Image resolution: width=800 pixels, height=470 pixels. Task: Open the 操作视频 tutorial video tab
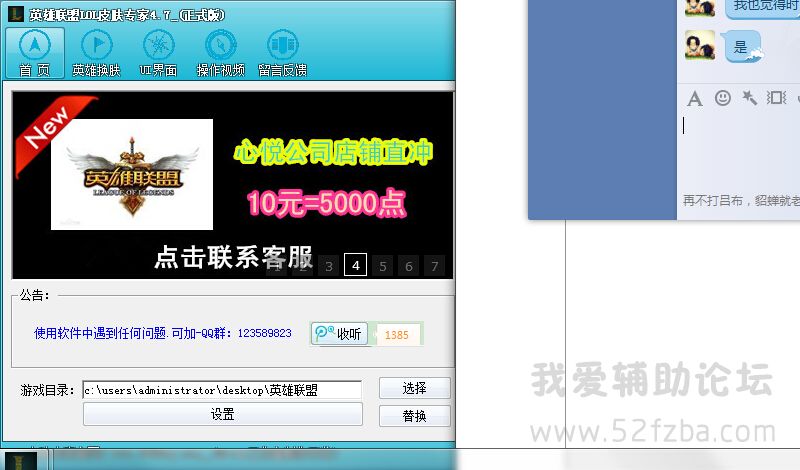click(220, 53)
